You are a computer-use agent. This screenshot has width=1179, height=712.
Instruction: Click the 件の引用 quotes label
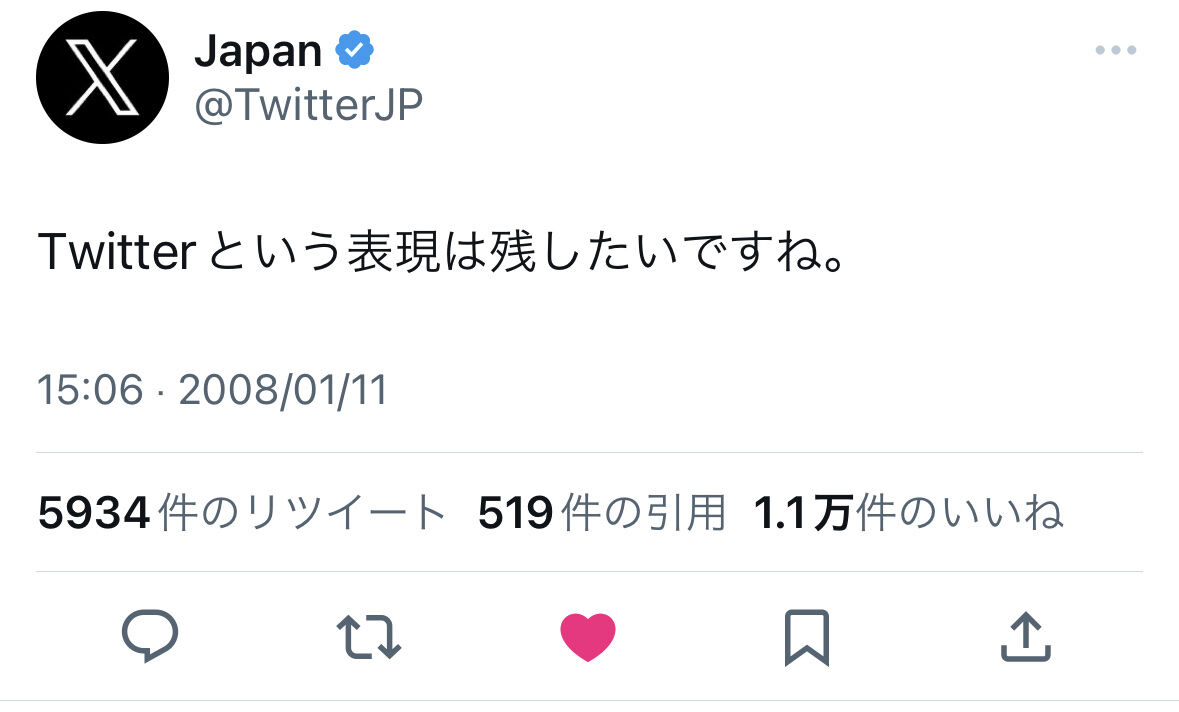(644, 513)
